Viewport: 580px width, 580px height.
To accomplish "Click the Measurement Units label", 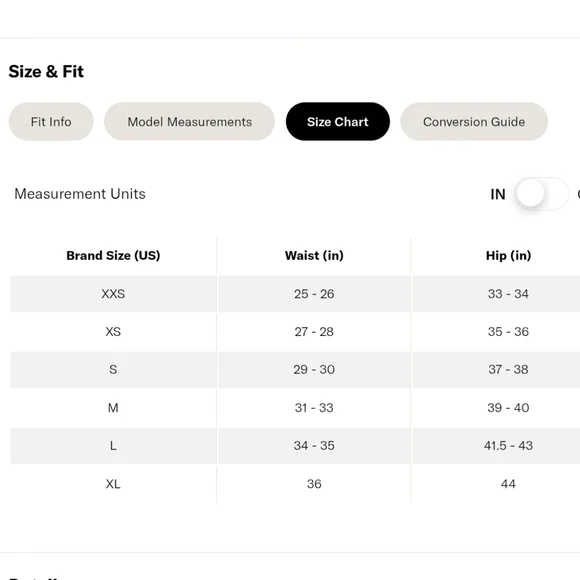I will click(x=80, y=194).
